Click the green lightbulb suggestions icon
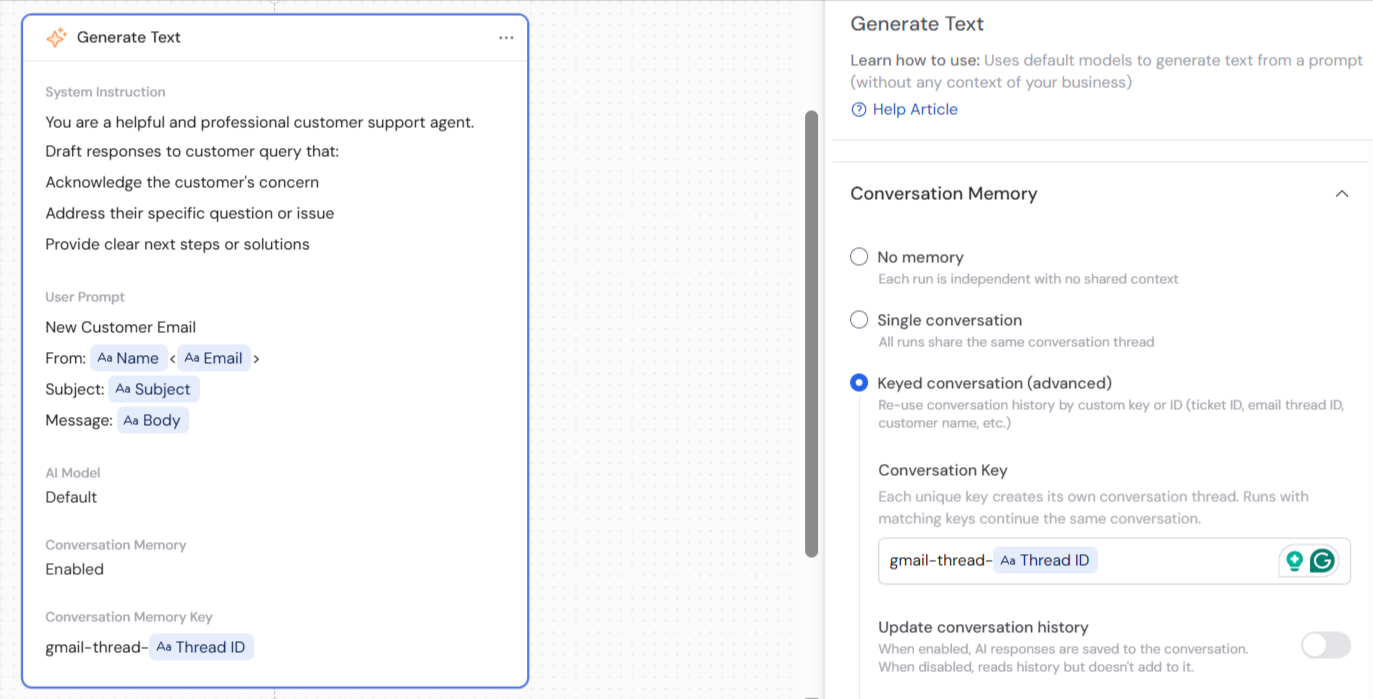This screenshot has height=699, width=1373. tap(1293, 561)
